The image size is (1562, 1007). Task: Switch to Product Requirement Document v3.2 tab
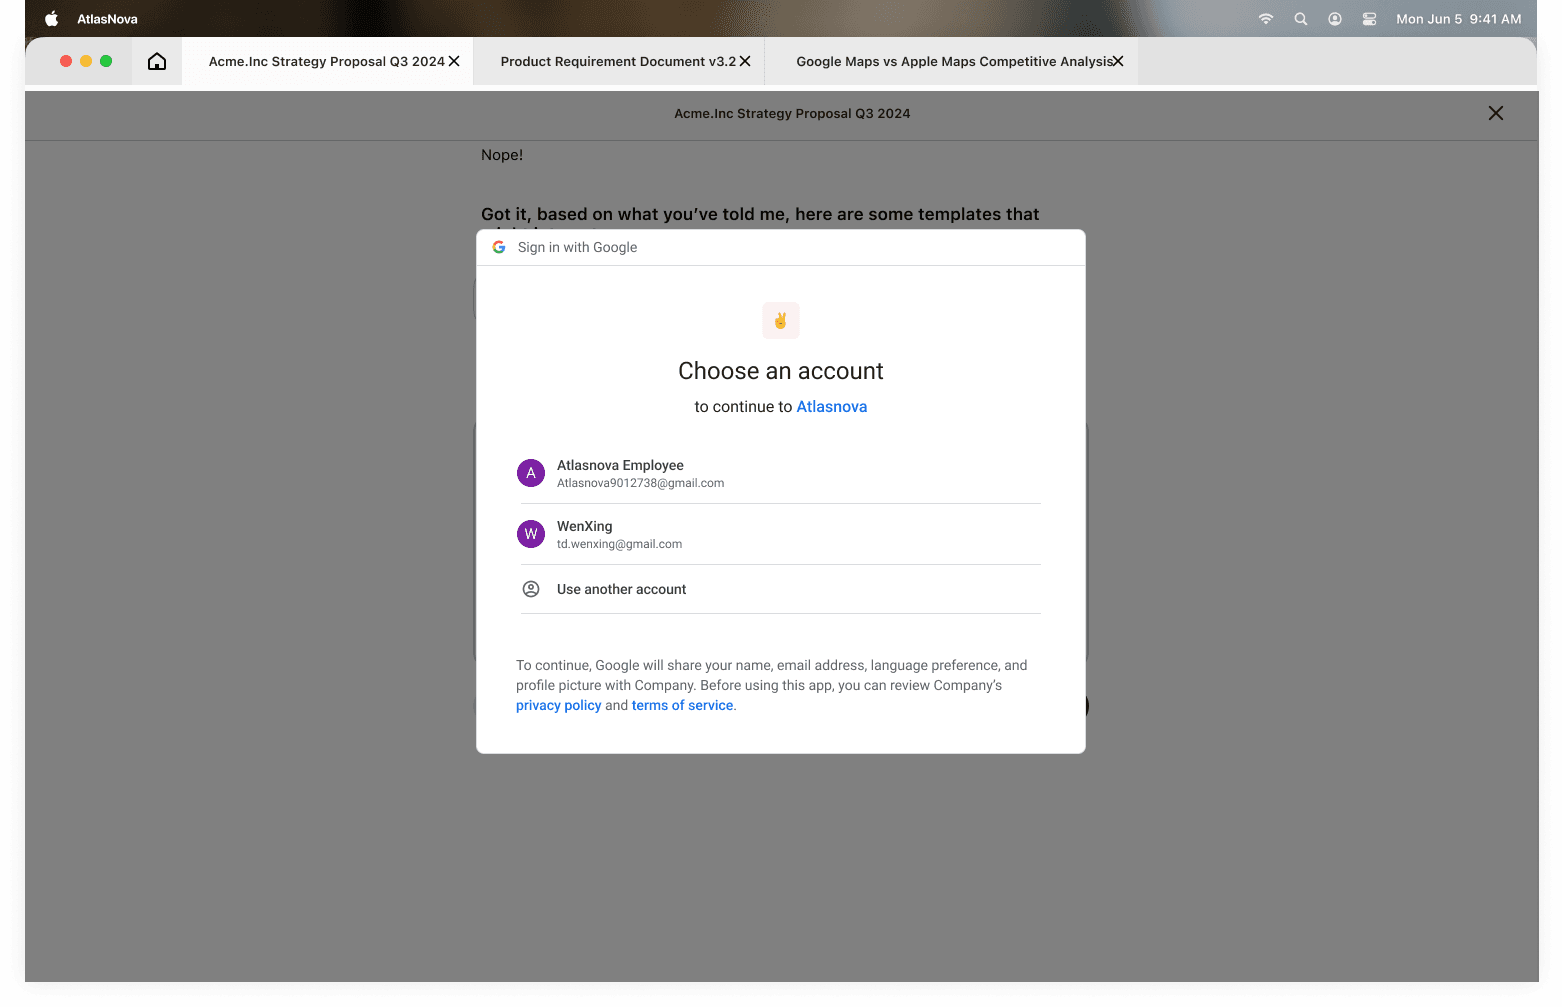tap(618, 61)
